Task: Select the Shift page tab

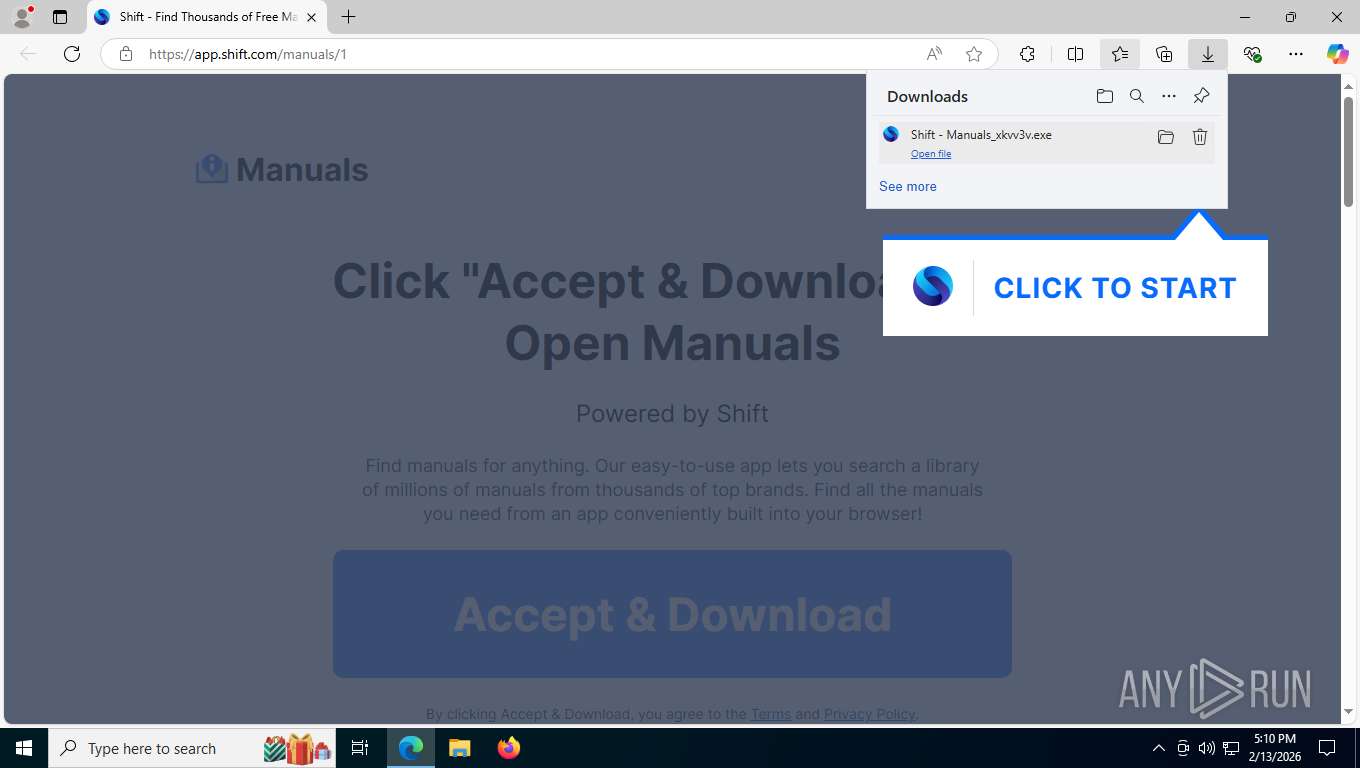Action: [206, 17]
